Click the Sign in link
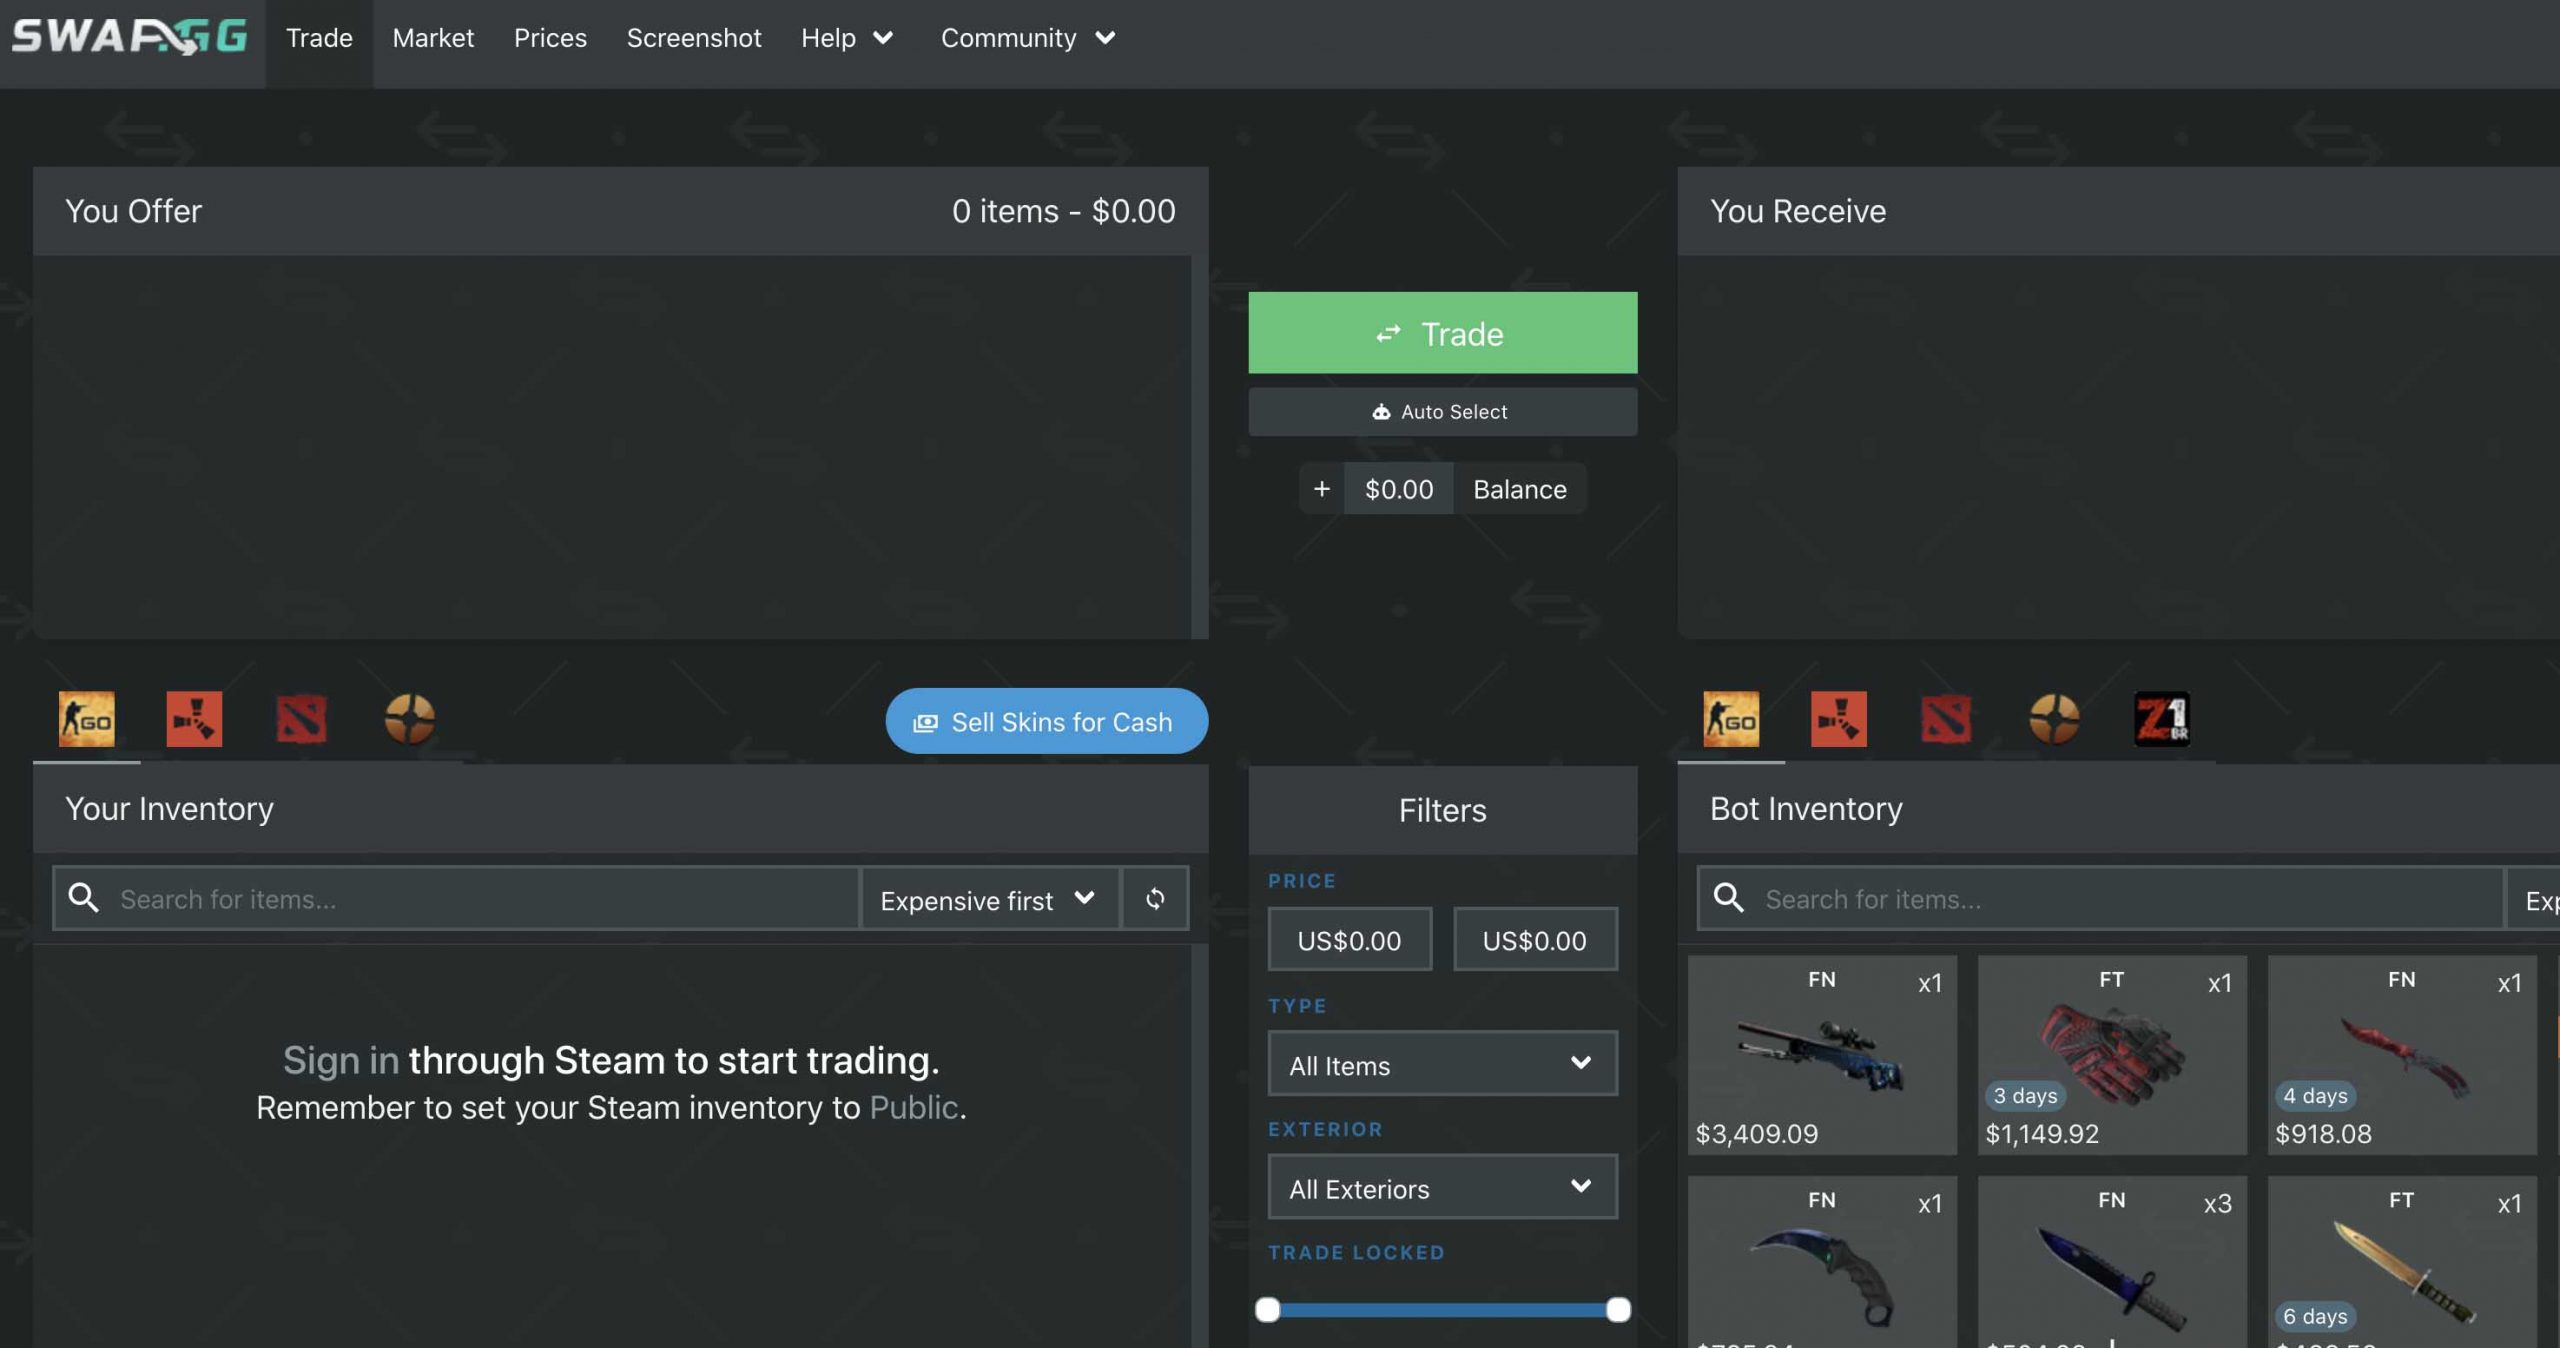 341,1060
